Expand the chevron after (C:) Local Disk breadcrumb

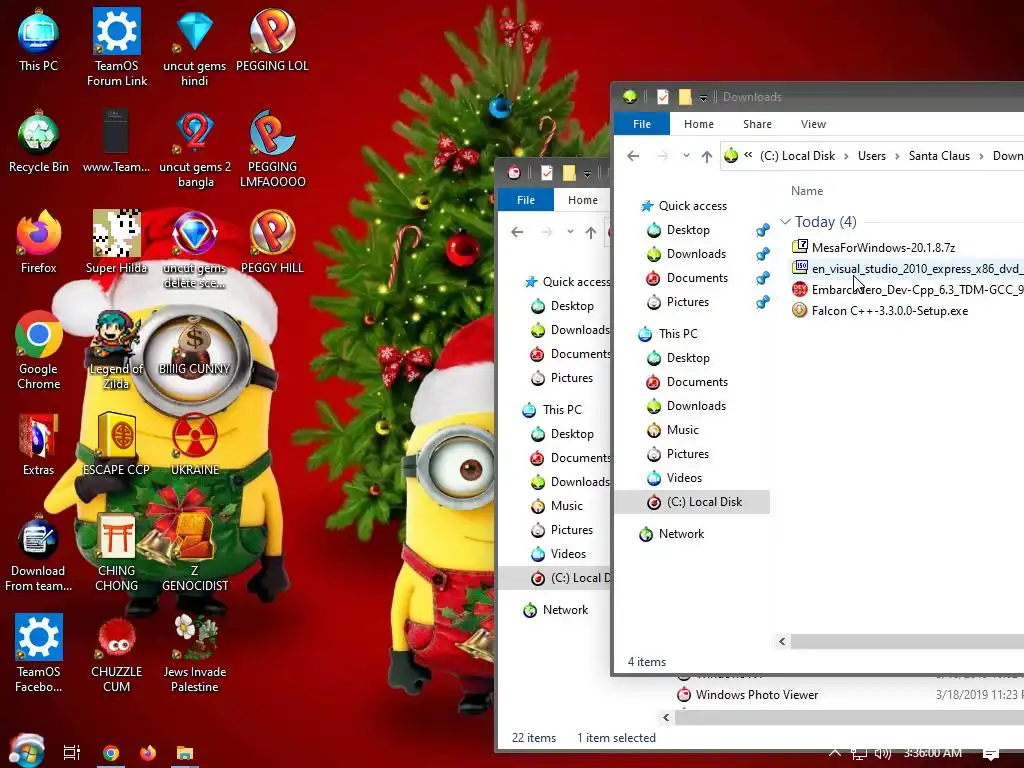(x=846, y=156)
